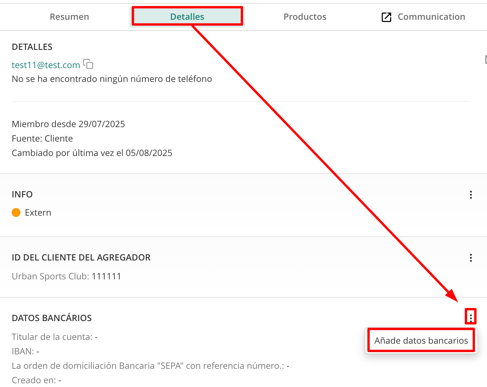Choose Añade datos bancarios from the menu
The image size is (487, 387).
[x=421, y=340]
